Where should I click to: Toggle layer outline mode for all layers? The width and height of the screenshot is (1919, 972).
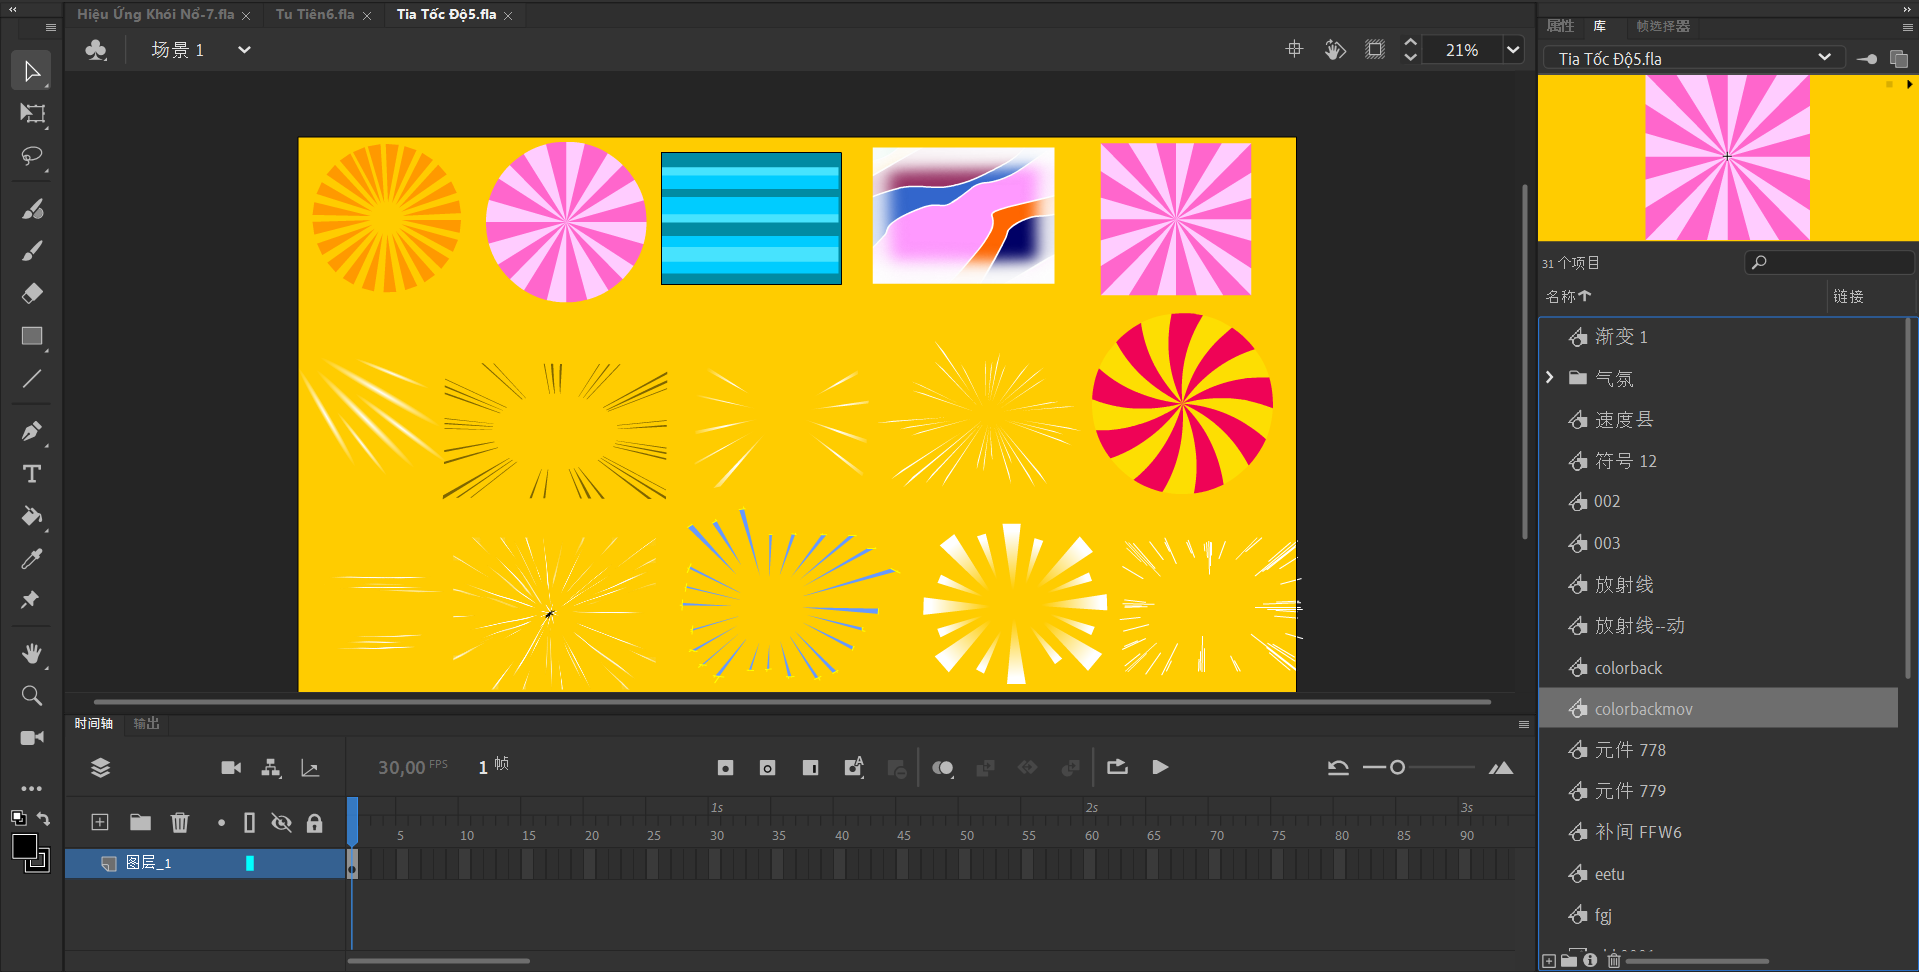coord(249,823)
